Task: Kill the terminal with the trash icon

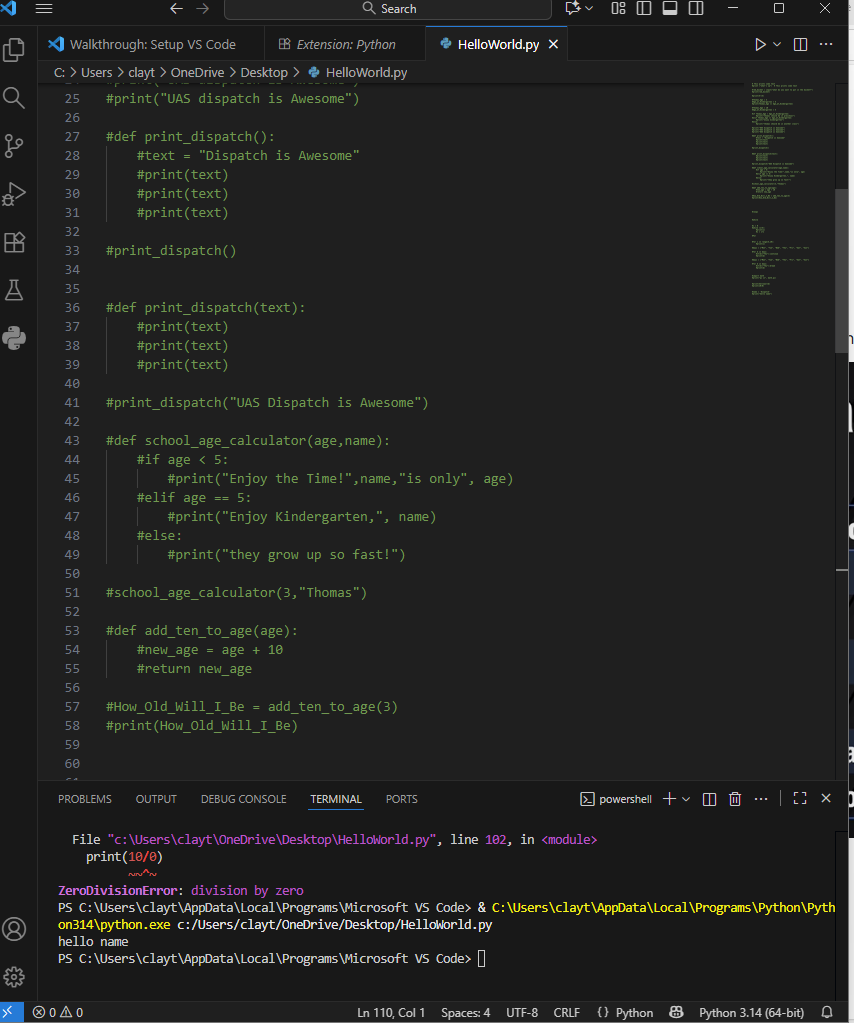Action: [x=735, y=798]
